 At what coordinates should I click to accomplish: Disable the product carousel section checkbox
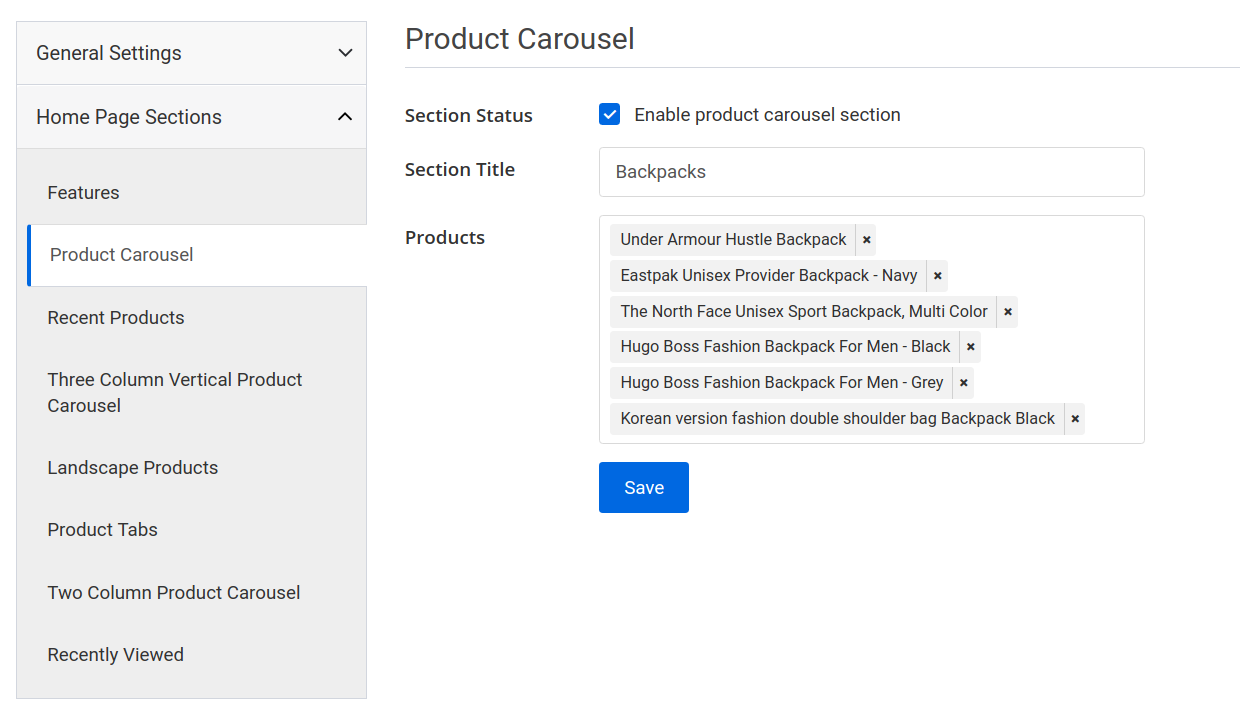[x=609, y=114]
